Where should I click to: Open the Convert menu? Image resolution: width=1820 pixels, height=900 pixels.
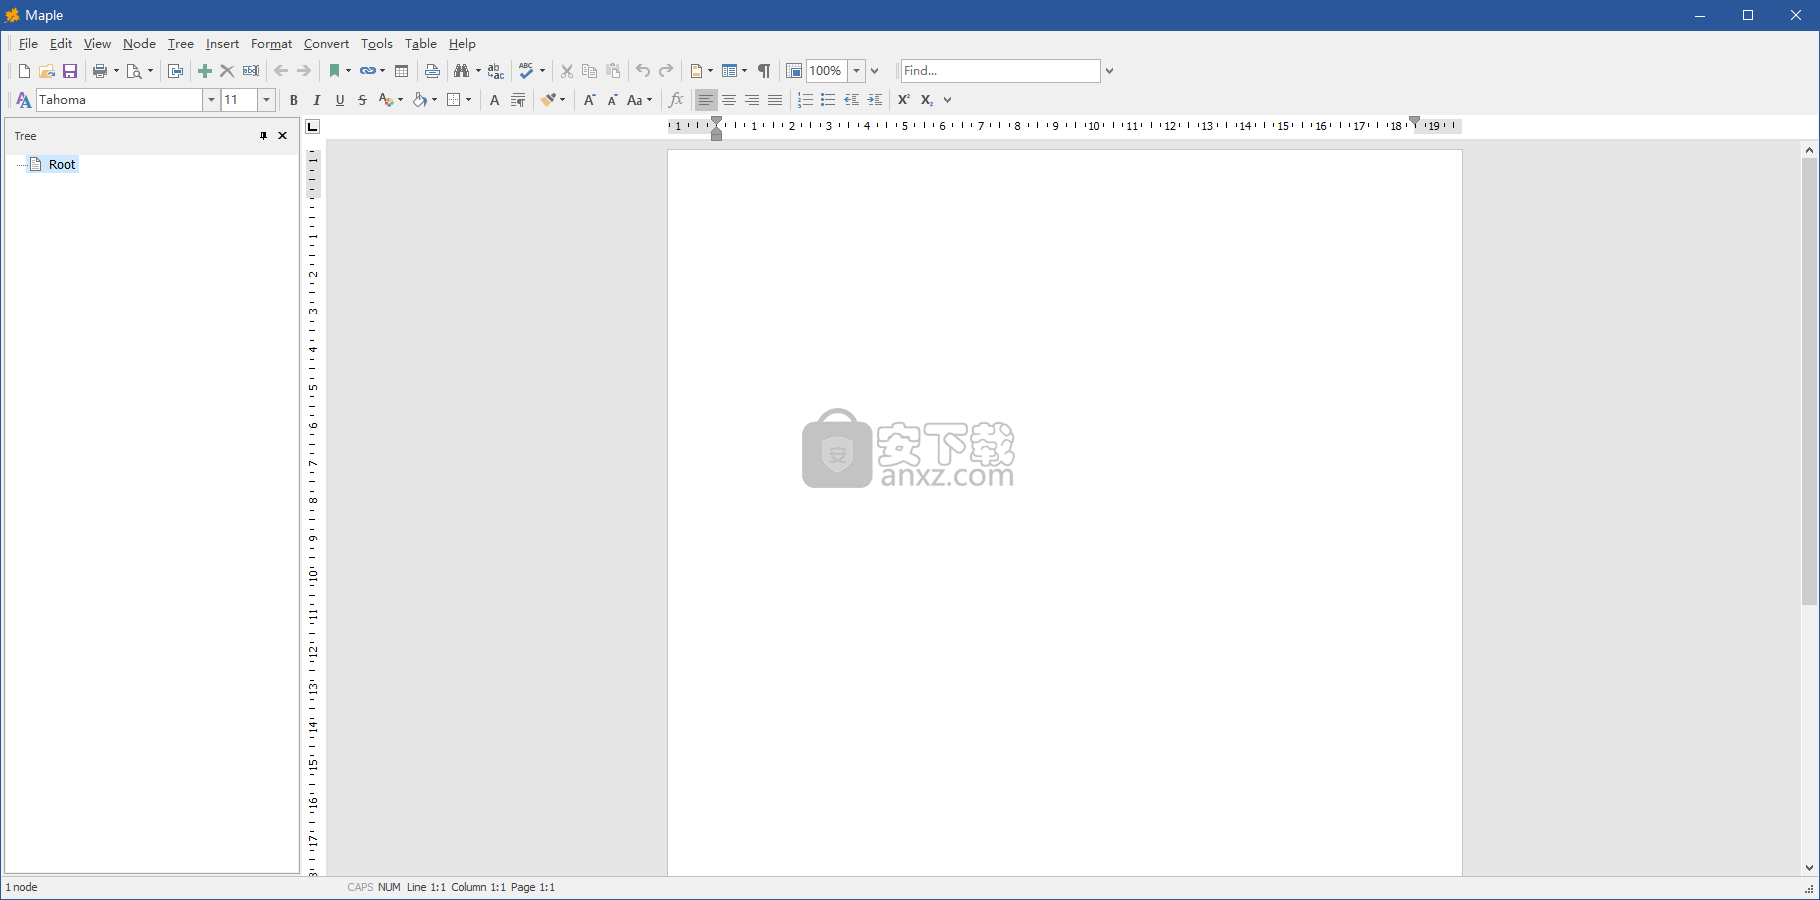point(326,44)
